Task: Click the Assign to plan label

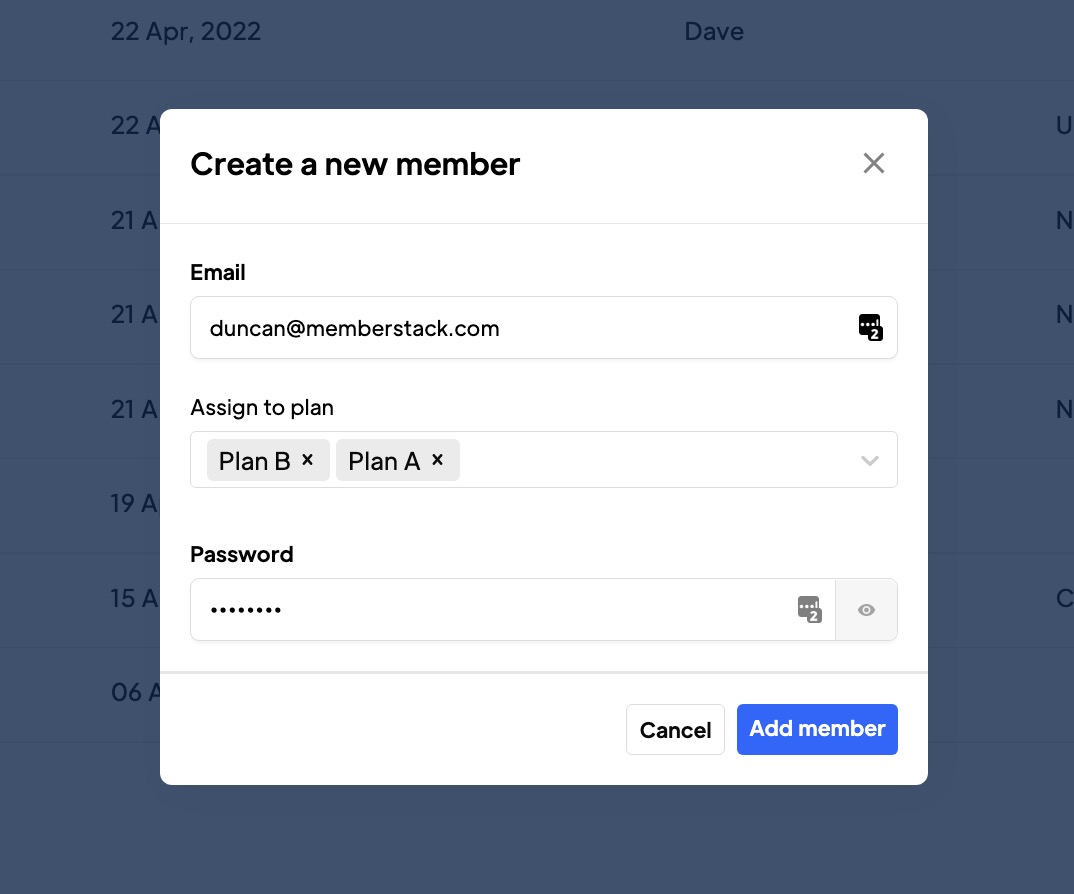Action: pyautogui.click(x=262, y=407)
